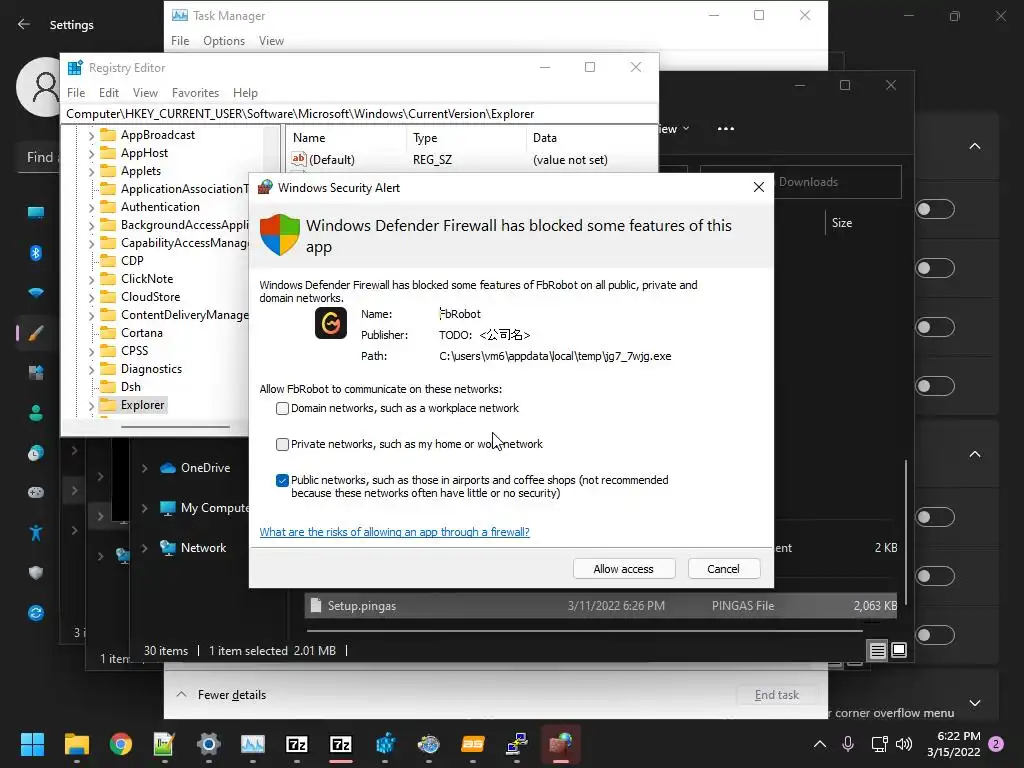
Task: Click the microphone icon in system tray
Action: (x=848, y=744)
